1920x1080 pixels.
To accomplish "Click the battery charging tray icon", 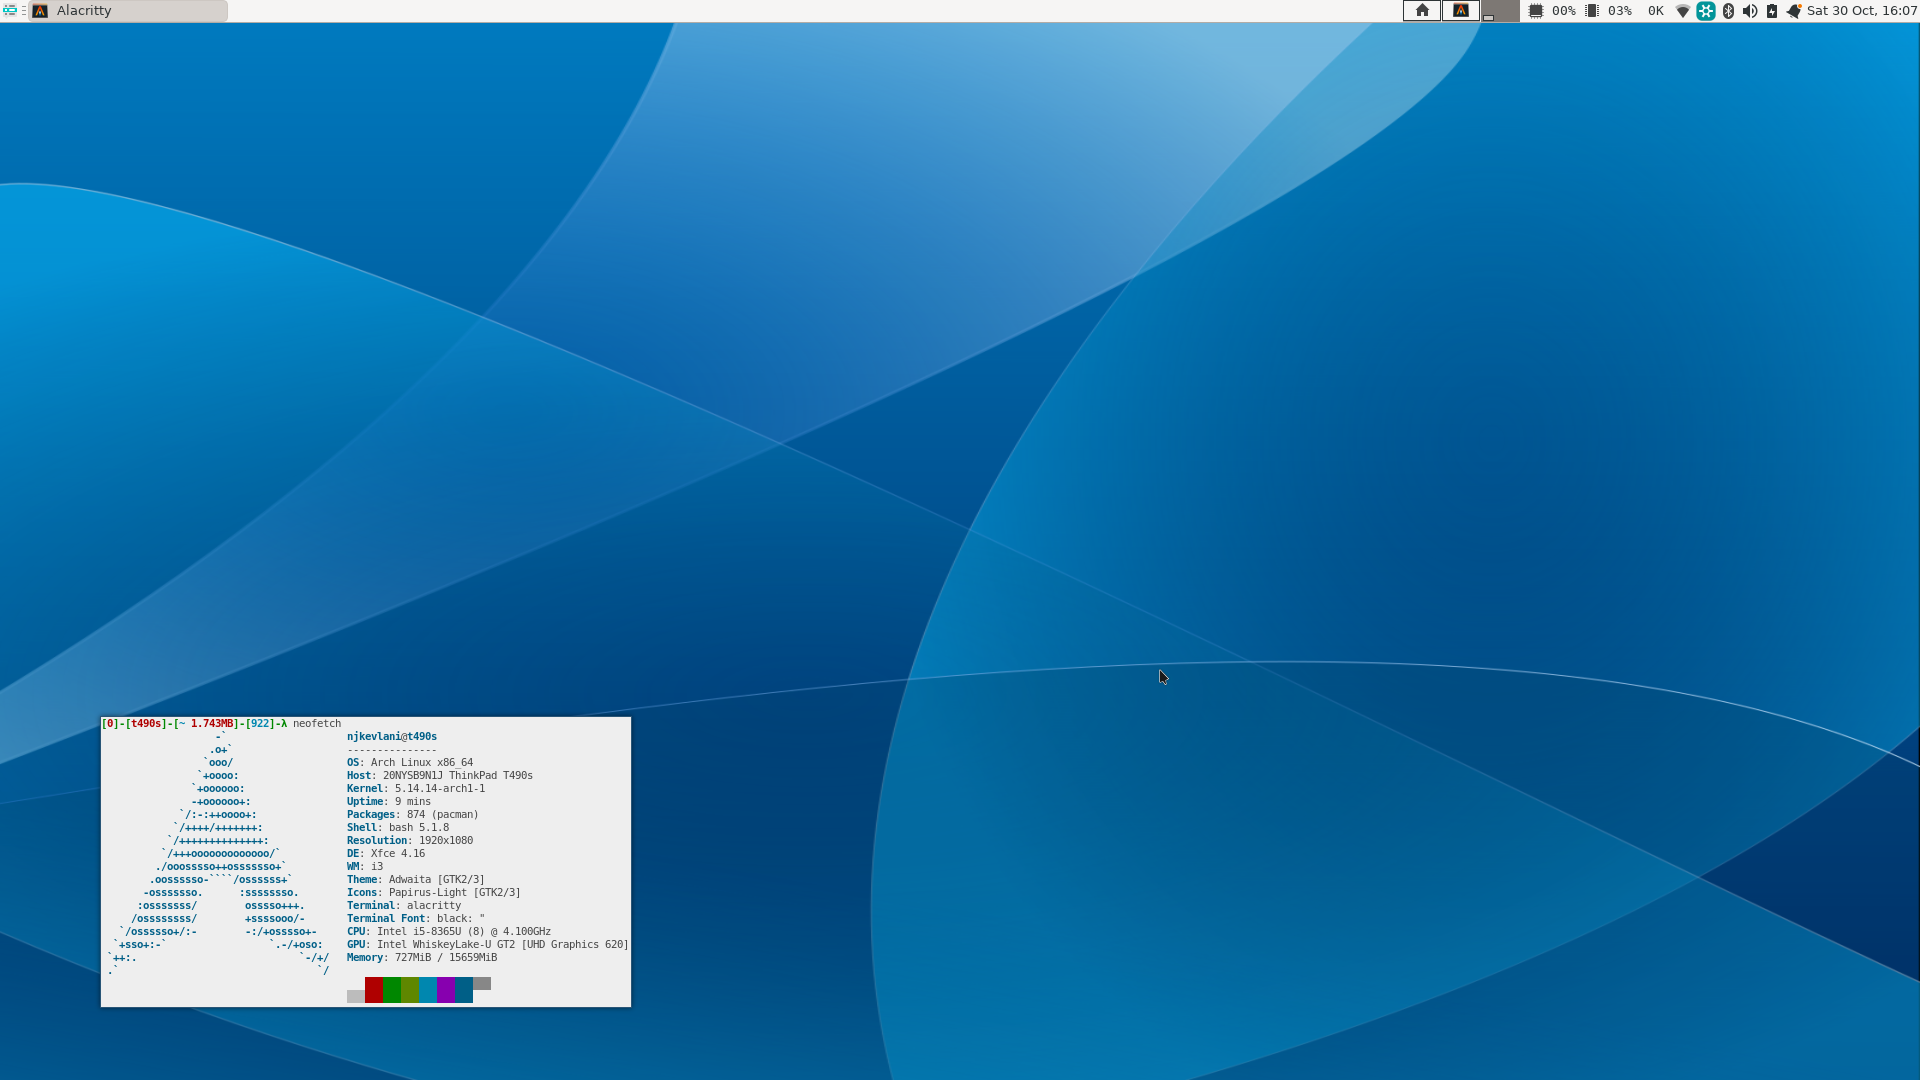I will (x=1772, y=11).
